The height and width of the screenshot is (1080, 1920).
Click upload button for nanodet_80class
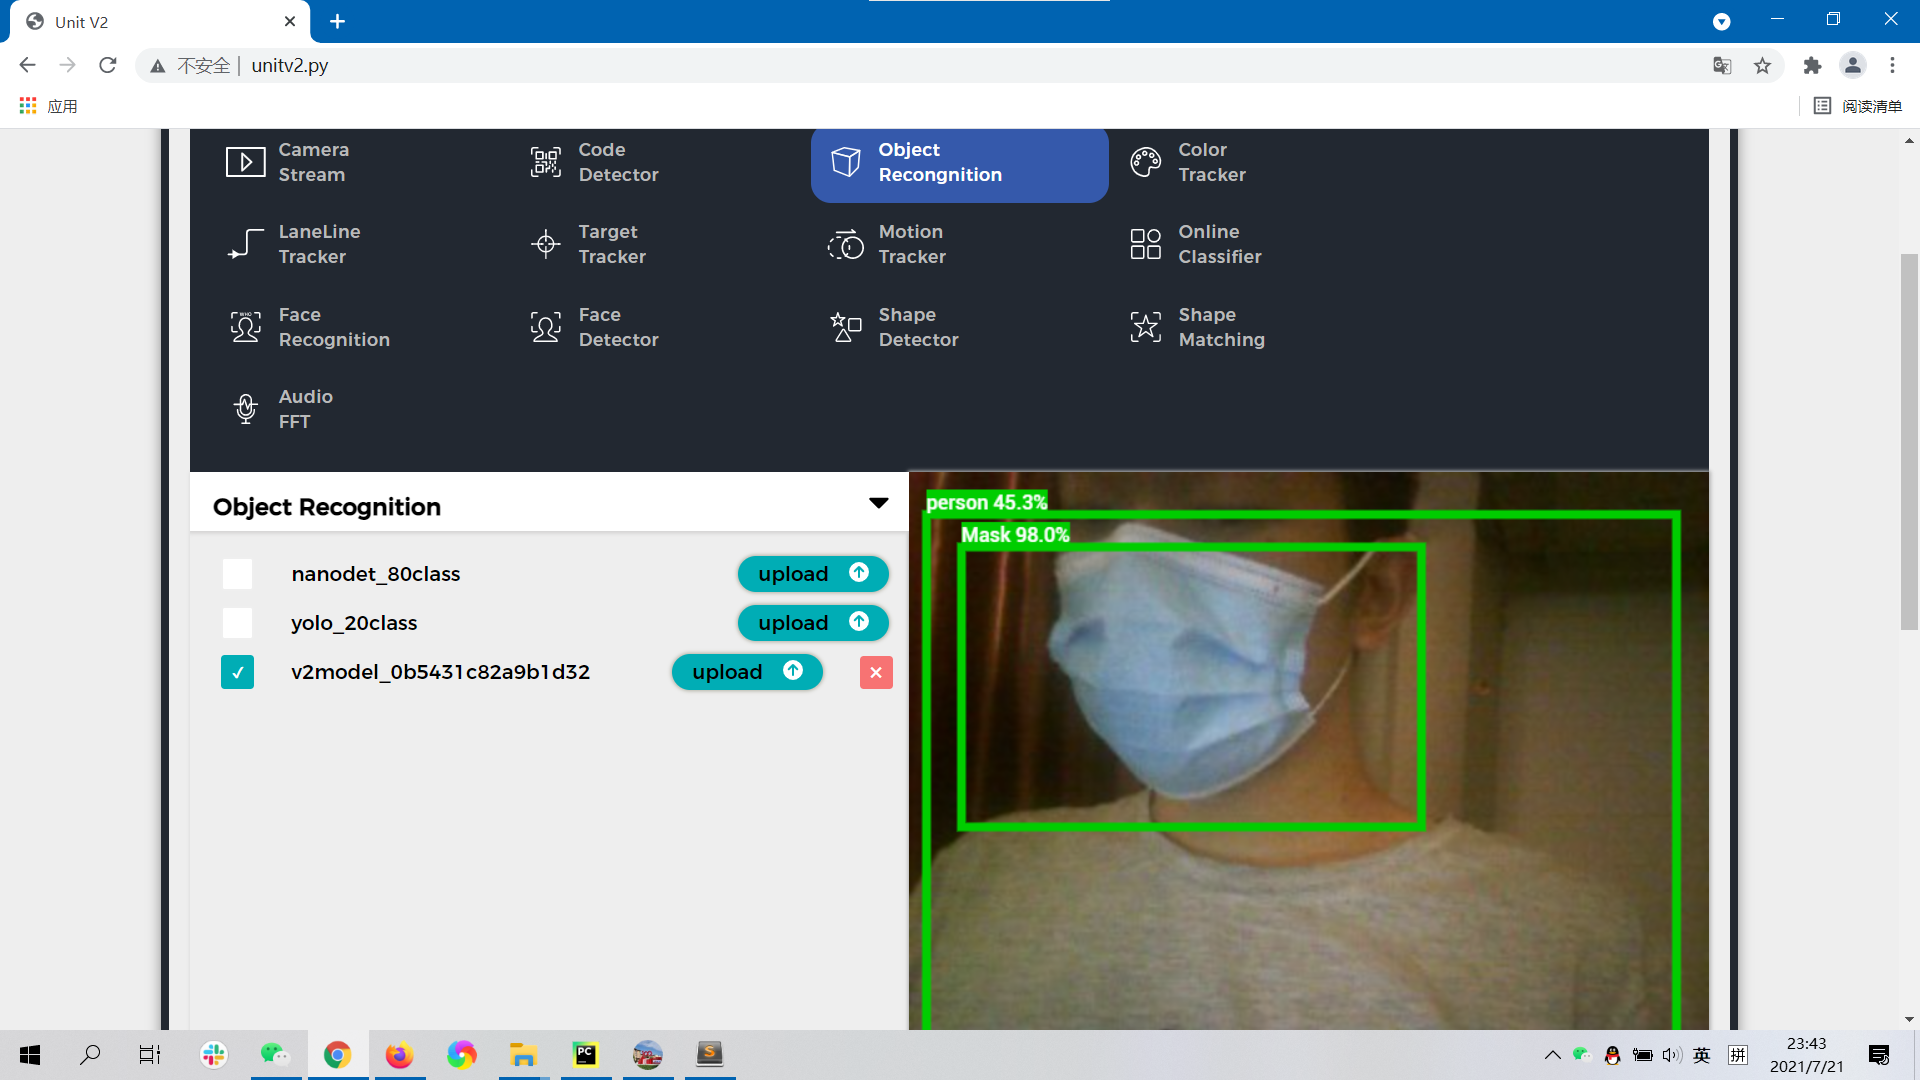811,574
